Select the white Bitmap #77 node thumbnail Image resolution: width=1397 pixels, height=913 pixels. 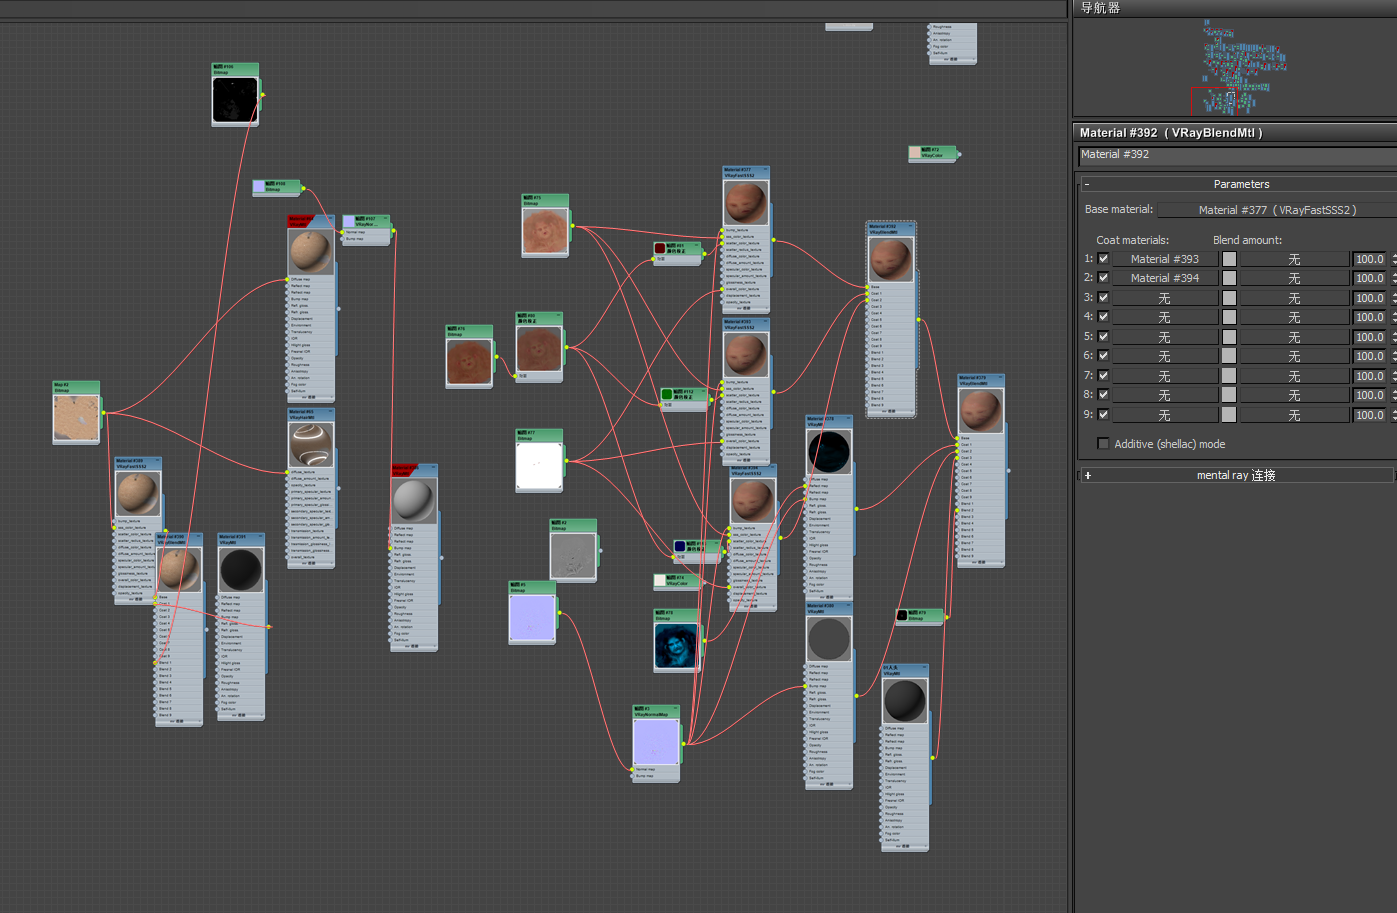tap(539, 466)
